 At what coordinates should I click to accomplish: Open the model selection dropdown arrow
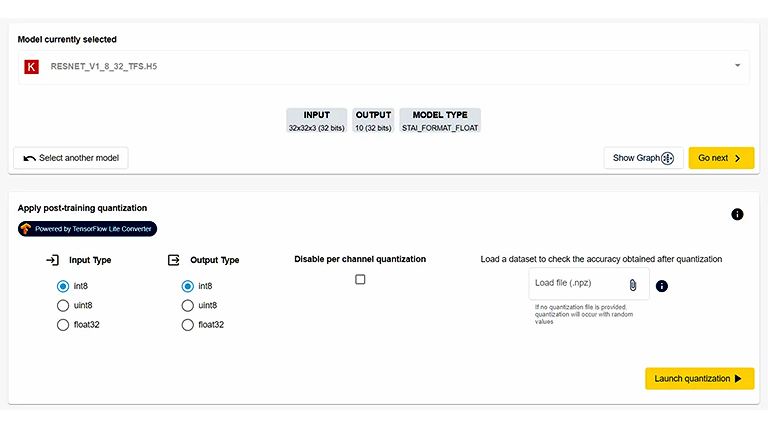737,66
